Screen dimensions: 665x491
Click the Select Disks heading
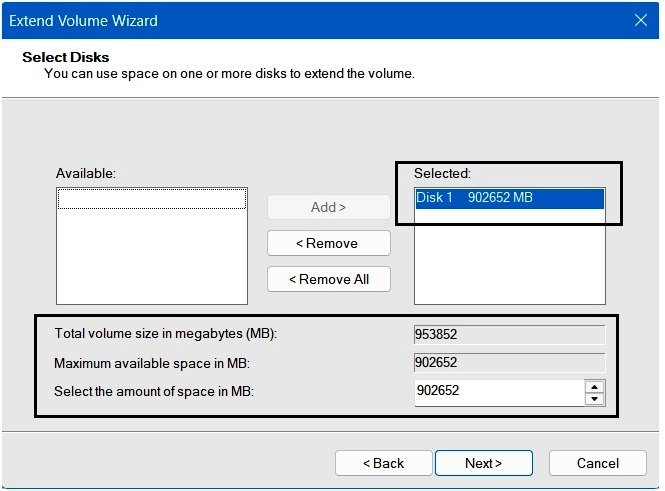coord(66,57)
